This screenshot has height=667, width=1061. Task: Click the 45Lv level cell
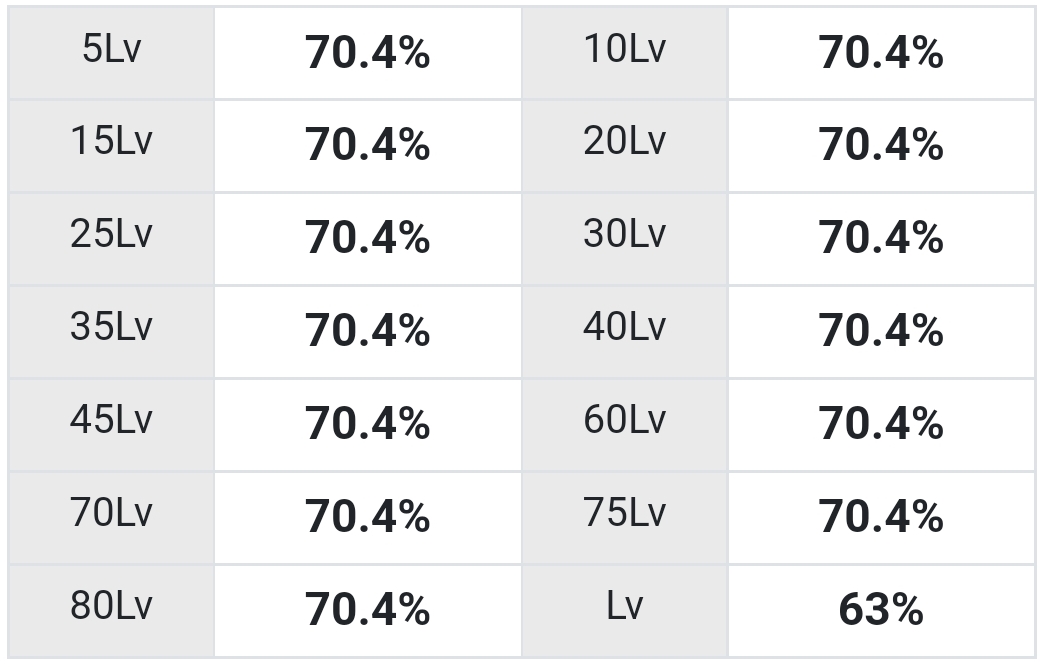click(112, 425)
